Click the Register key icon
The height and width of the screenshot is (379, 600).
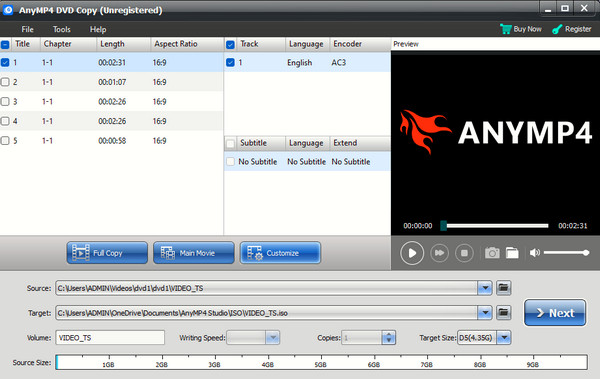coord(557,29)
